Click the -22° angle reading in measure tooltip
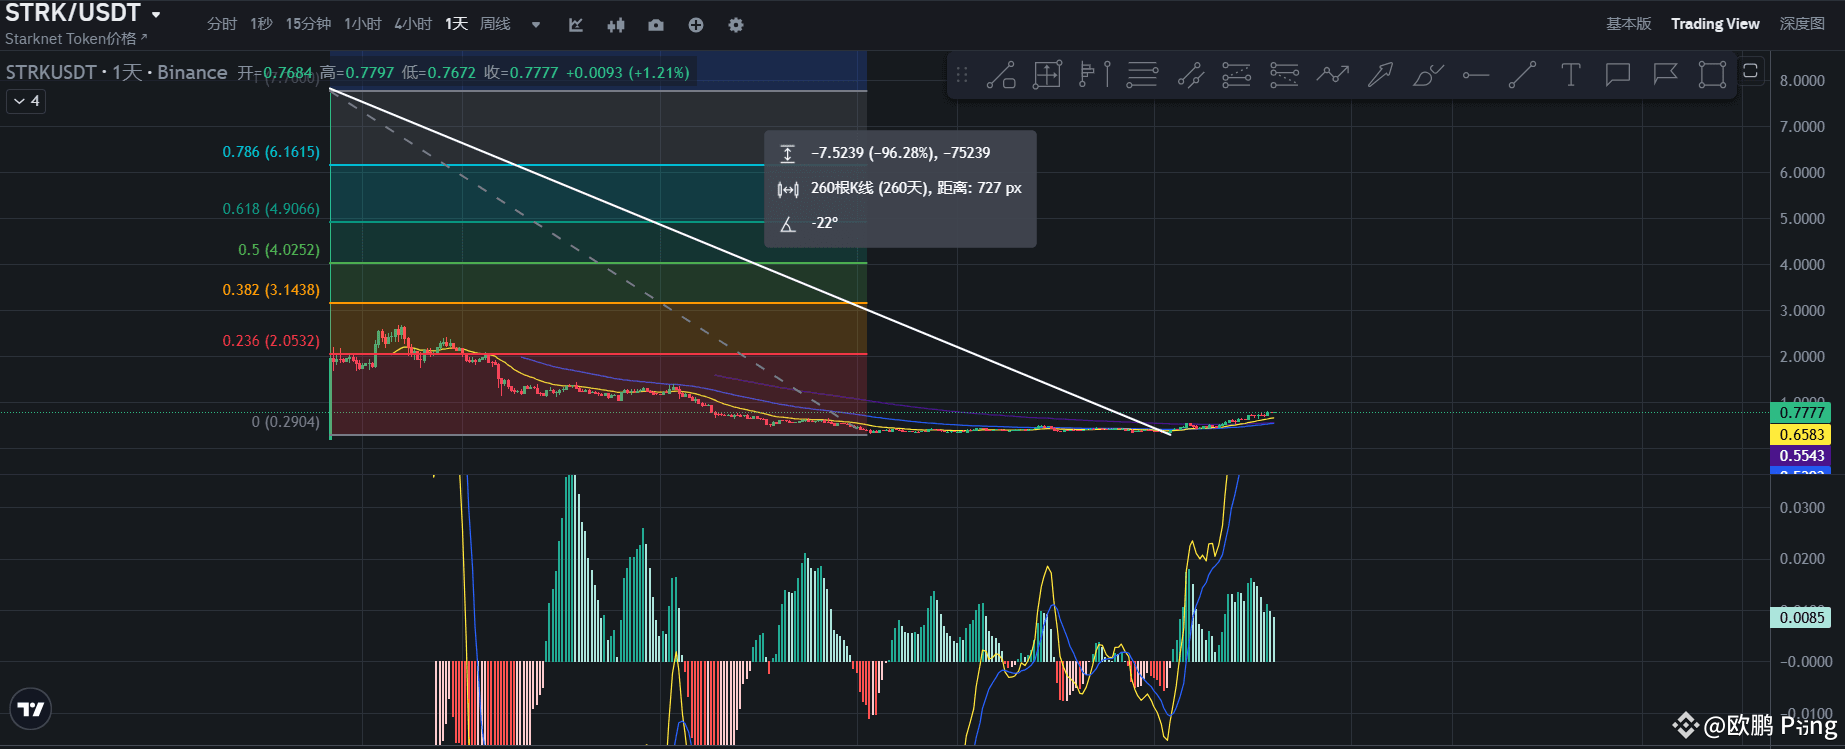1845x749 pixels. click(825, 223)
